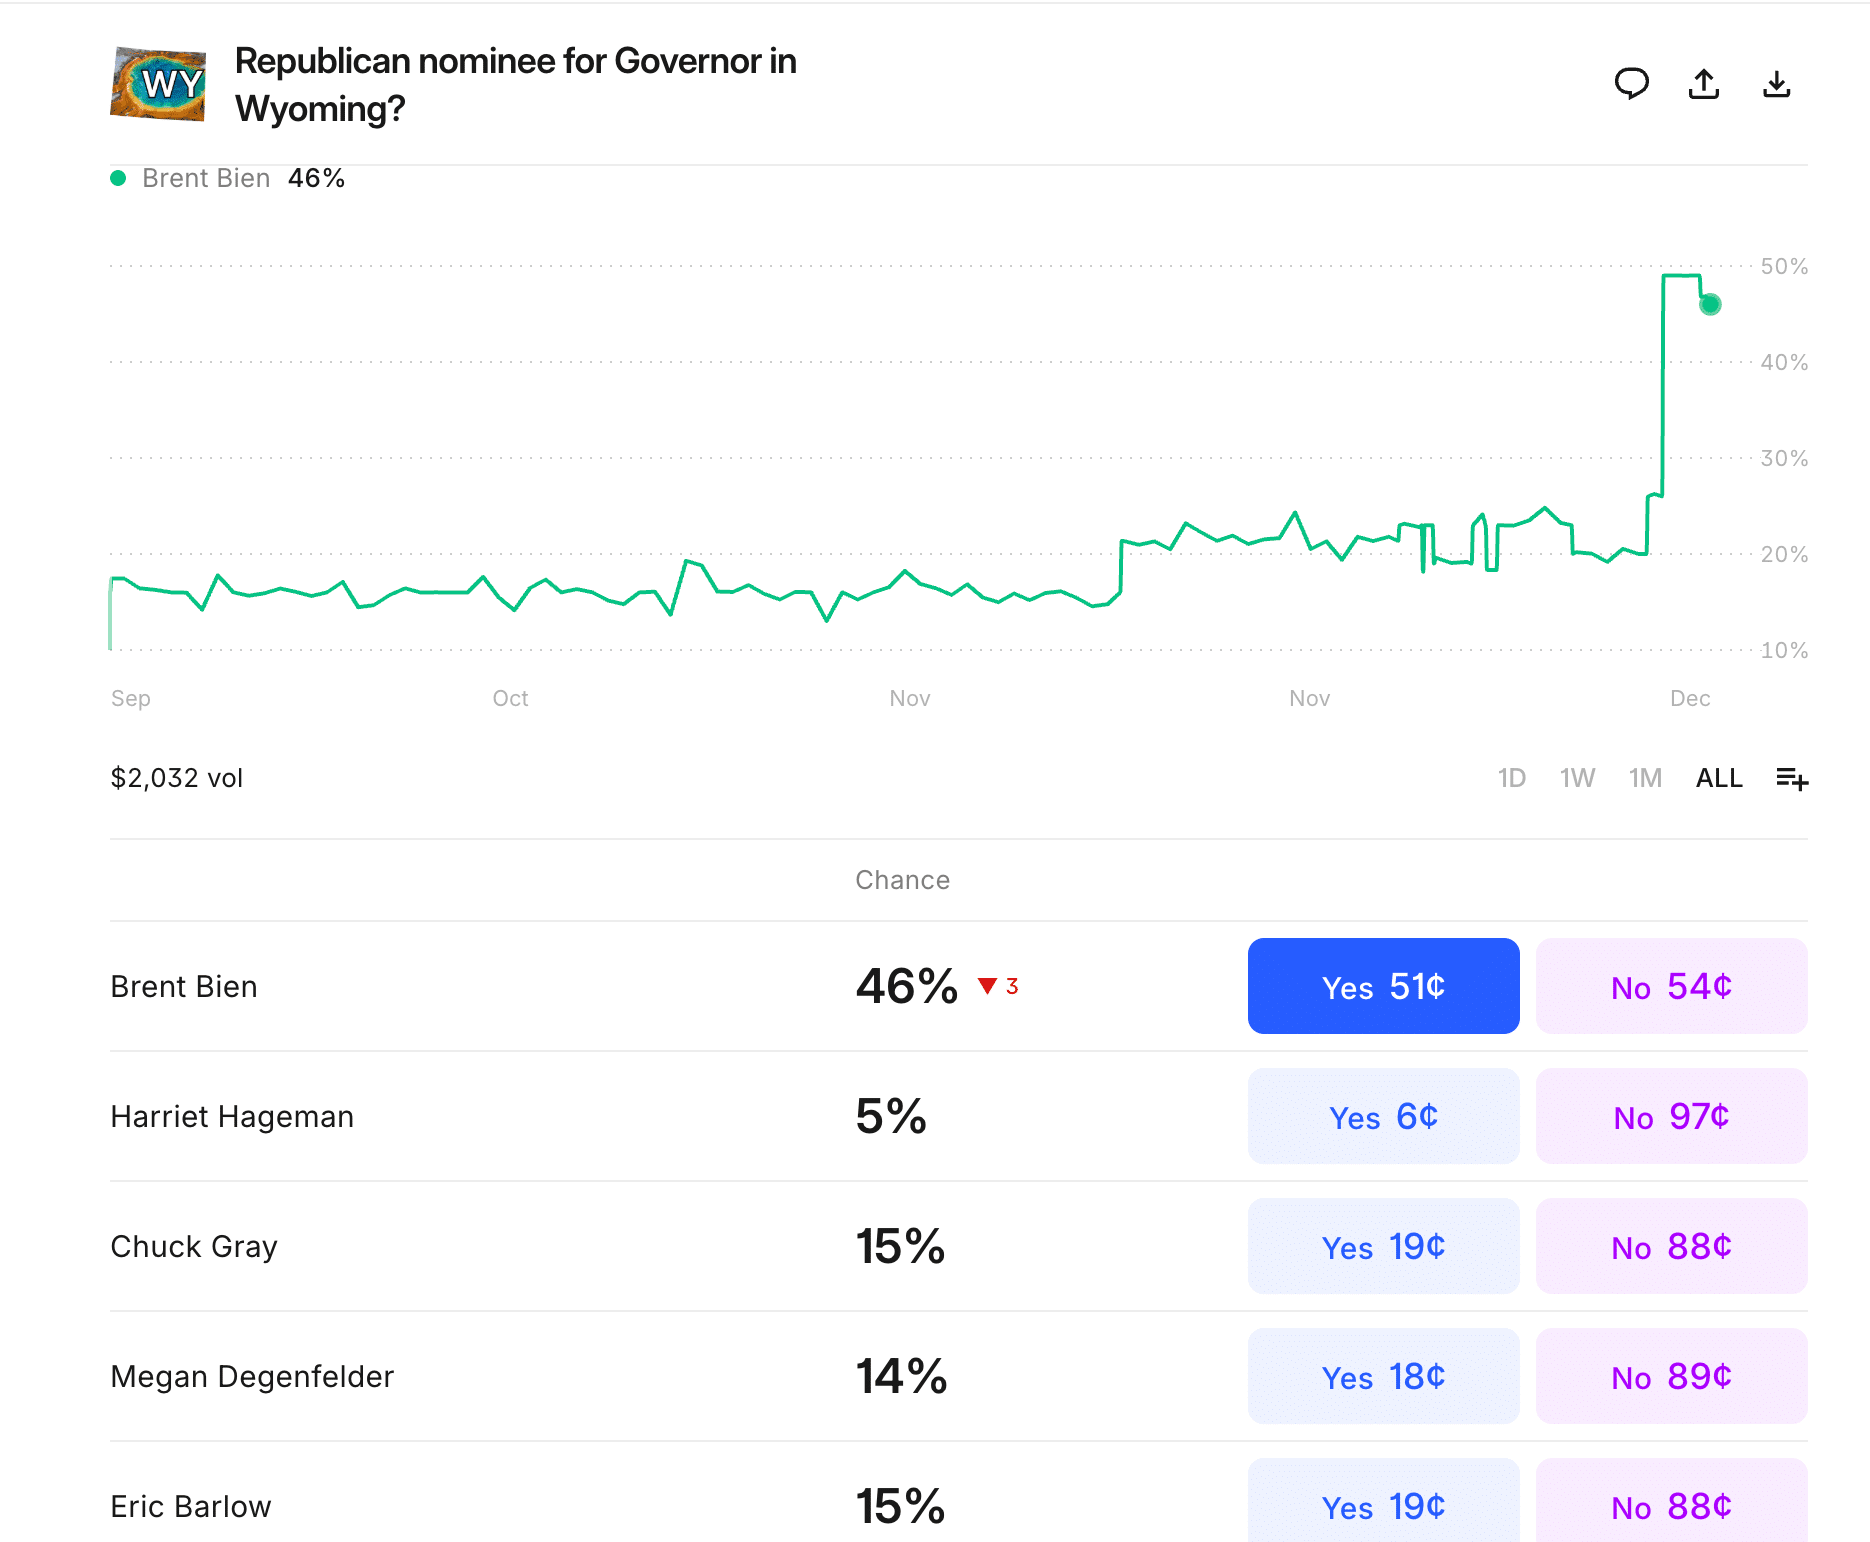This screenshot has height=1542, width=1870.
Task: Buy Yes at 51¢ for Brent Bien
Action: [1383, 986]
